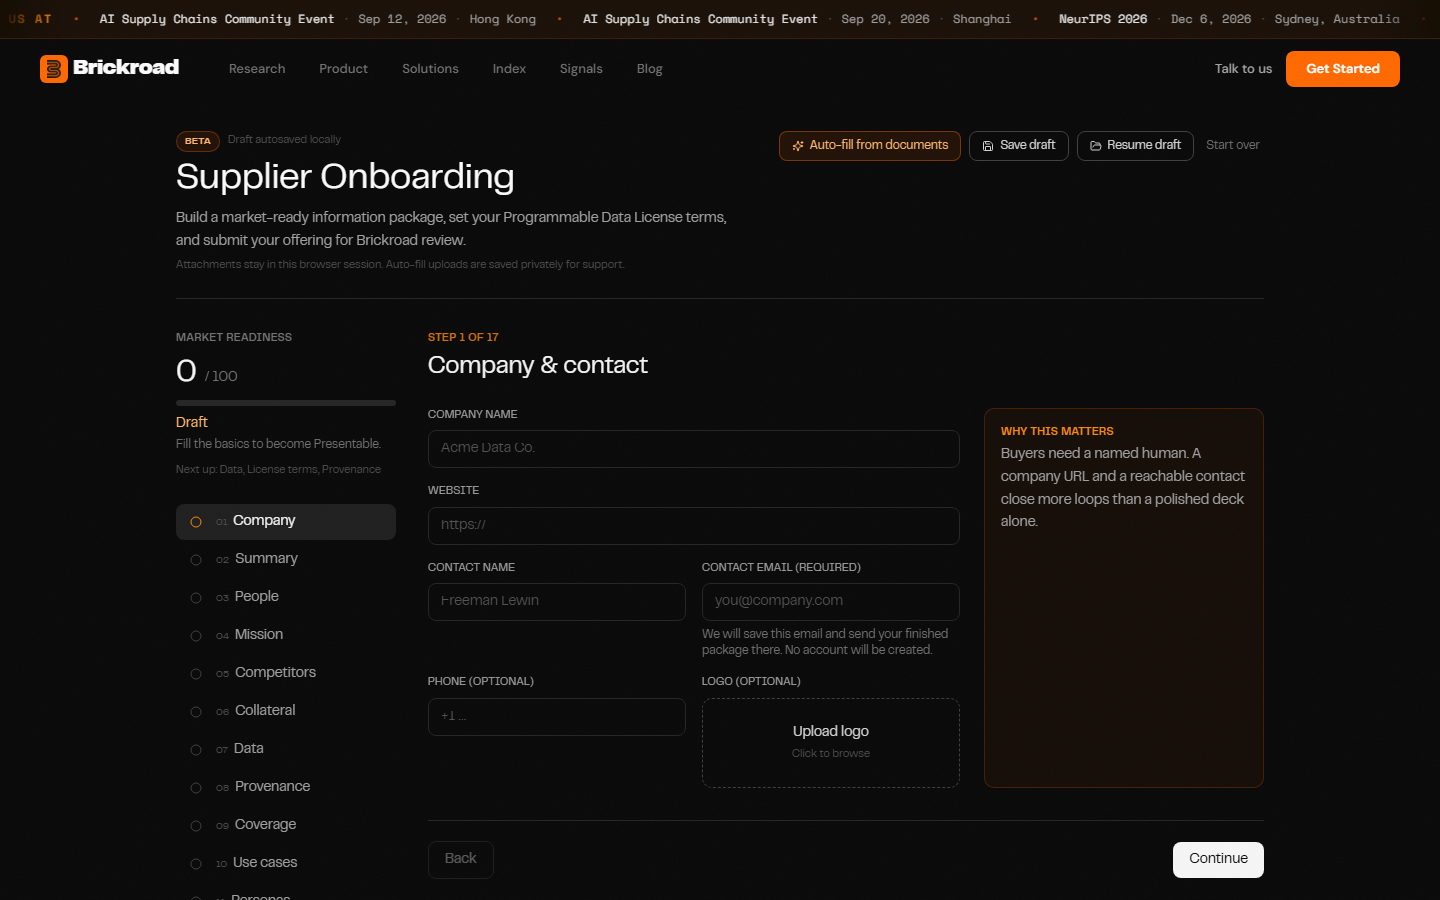Screen dimensions: 1440x900
Task: Click the 'MARKET READINESS' label
Action: coord(234,338)
